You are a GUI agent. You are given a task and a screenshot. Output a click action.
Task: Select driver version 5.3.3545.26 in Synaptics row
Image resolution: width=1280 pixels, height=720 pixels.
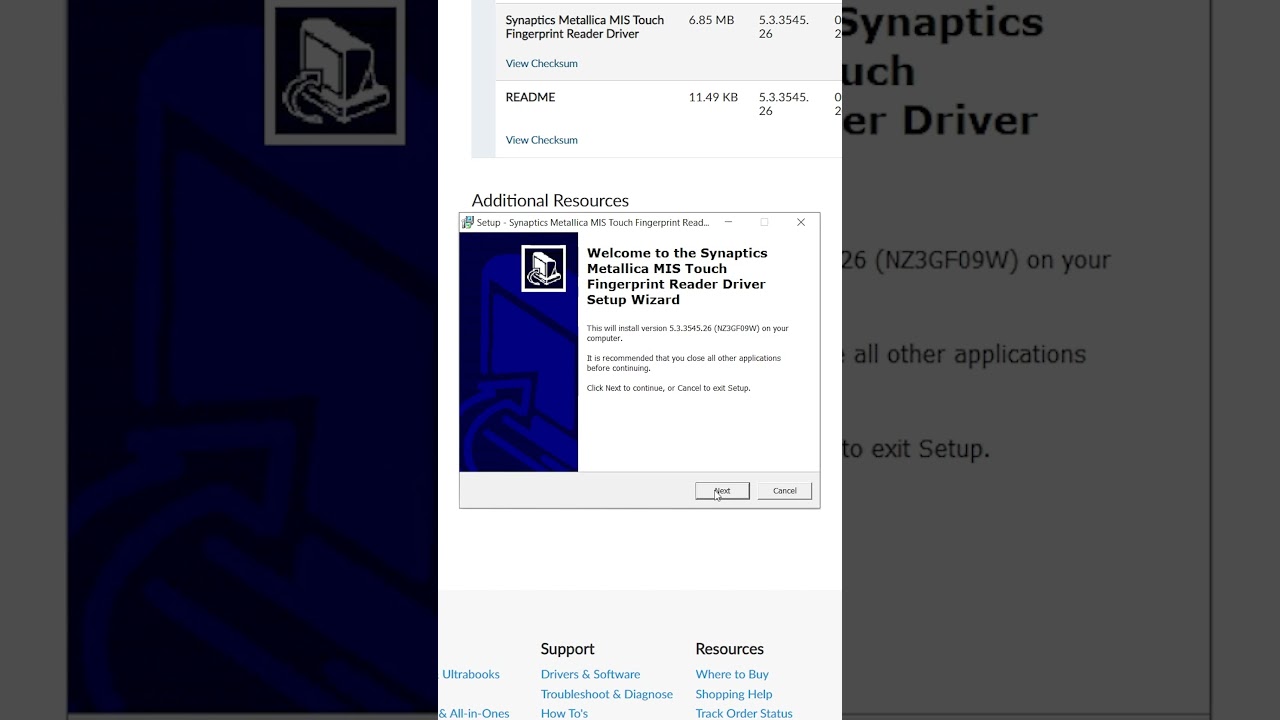[x=783, y=27]
